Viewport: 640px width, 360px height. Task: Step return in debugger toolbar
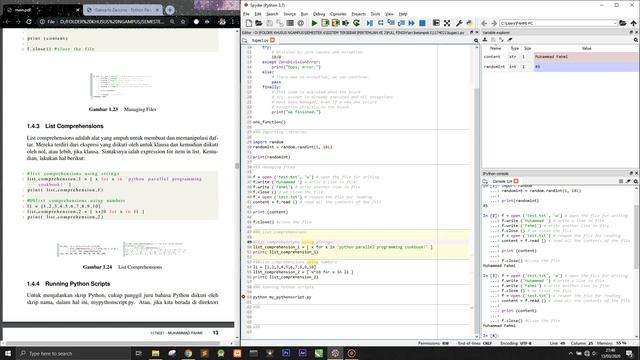click(401, 23)
